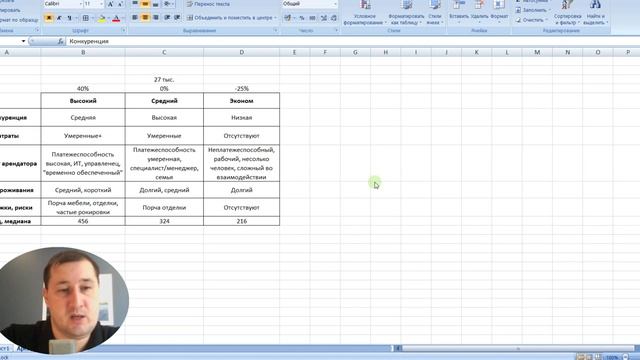640x360 pixels.
Task: Click the zoom out minus at 100%
Action: (x=625, y=357)
